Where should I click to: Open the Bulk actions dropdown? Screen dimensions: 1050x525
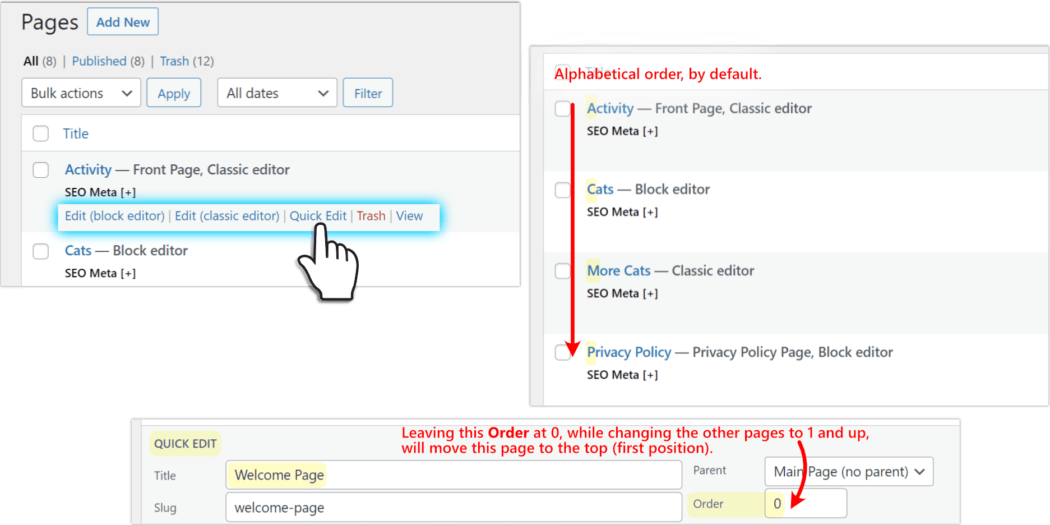pyautogui.click(x=81, y=93)
